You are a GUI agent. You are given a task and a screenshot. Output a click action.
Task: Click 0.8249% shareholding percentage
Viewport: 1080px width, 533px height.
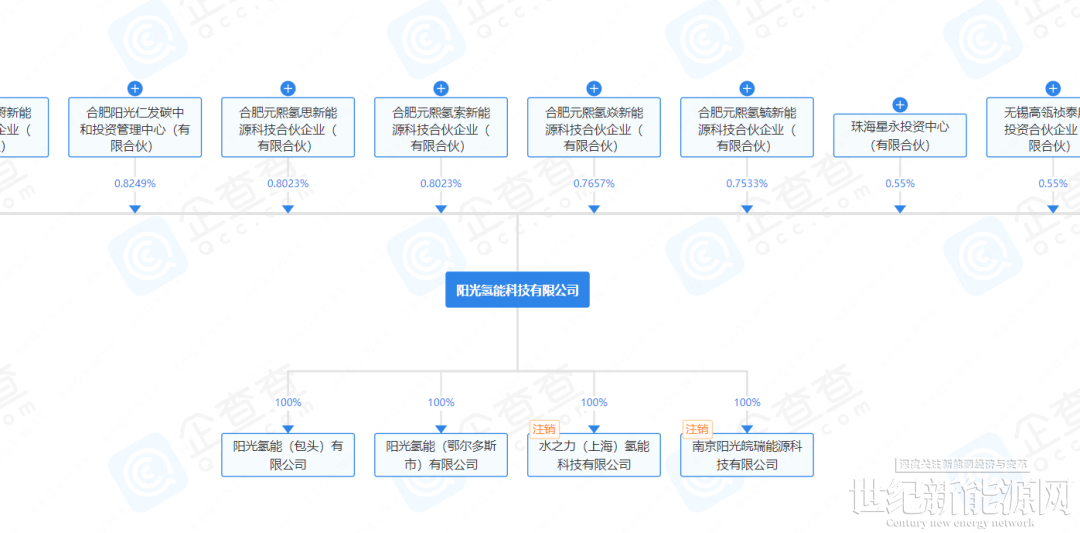point(135,184)
